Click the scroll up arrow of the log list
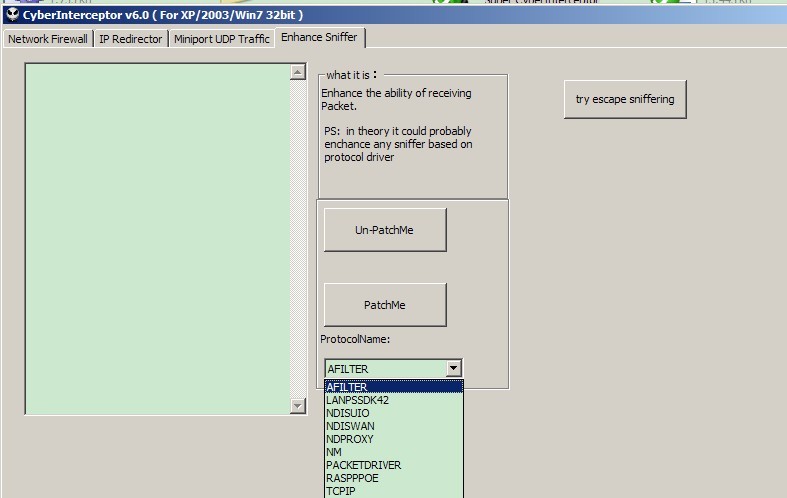Screen dimensions: 787x498 click(297, 72)
